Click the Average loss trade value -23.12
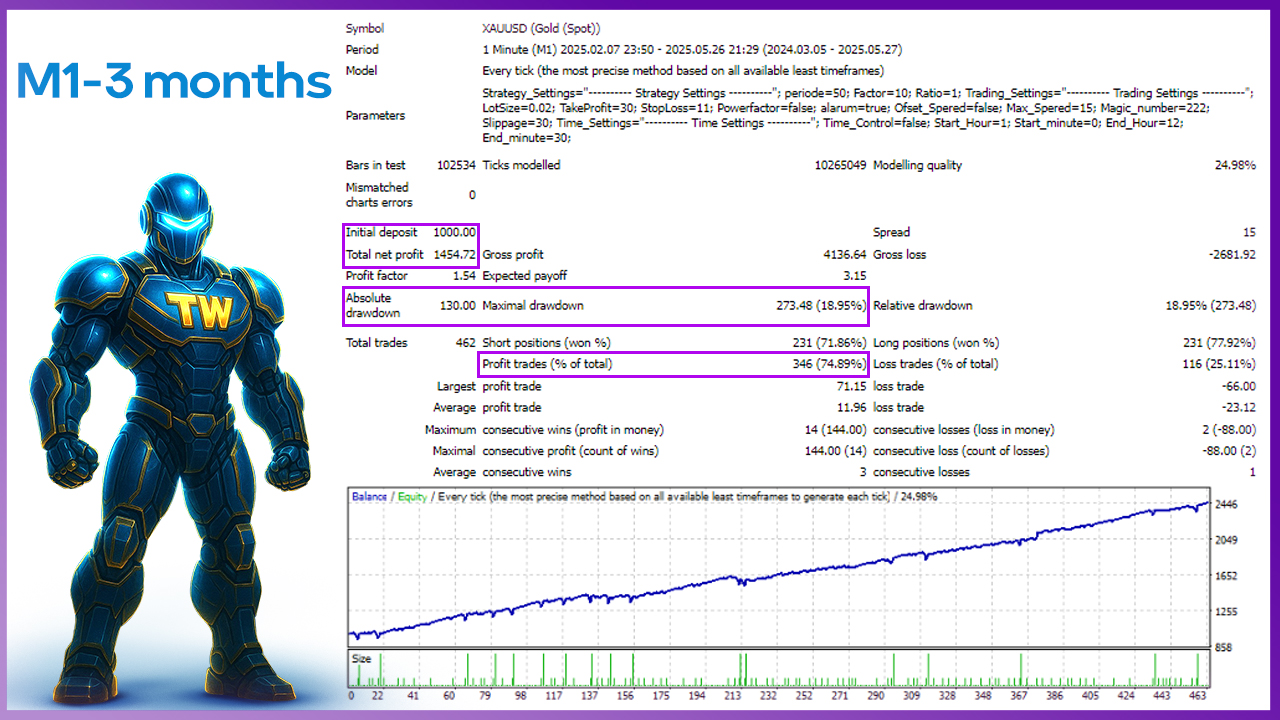 pos(1238,408)
